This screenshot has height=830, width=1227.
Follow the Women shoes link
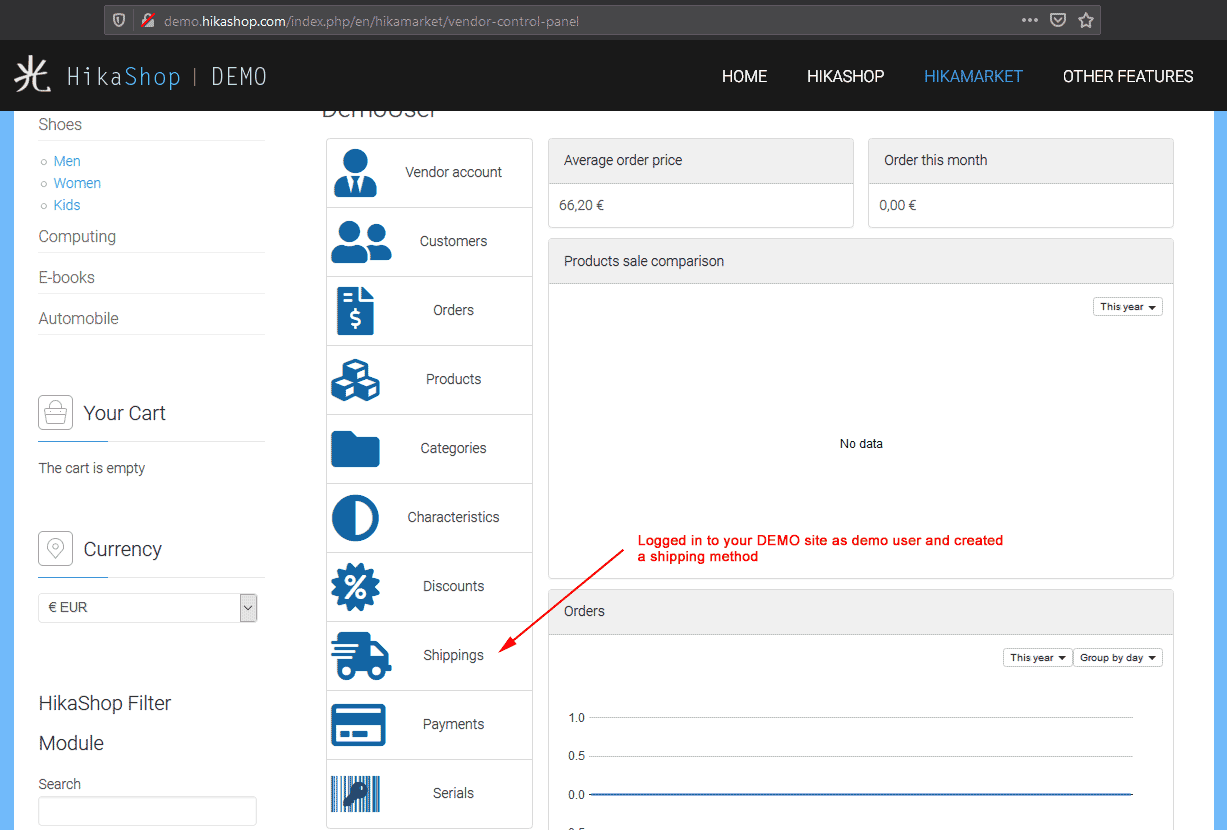77,183
